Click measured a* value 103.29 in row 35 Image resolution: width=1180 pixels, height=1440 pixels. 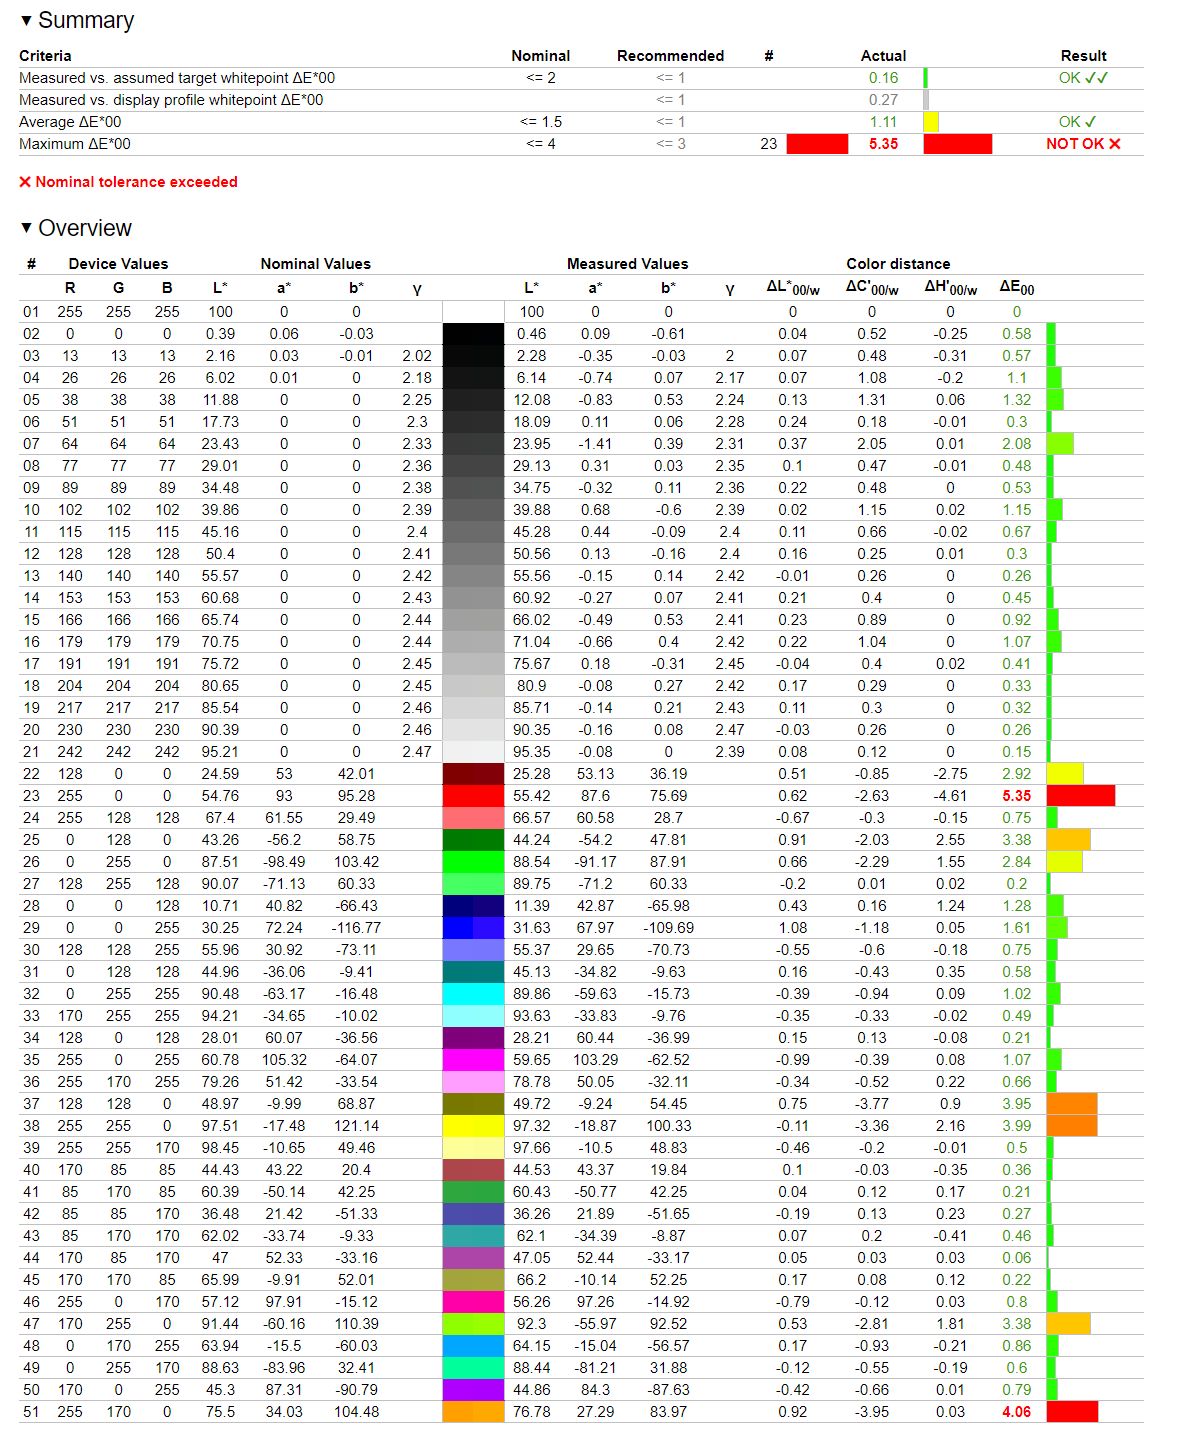click(595, 1060)
